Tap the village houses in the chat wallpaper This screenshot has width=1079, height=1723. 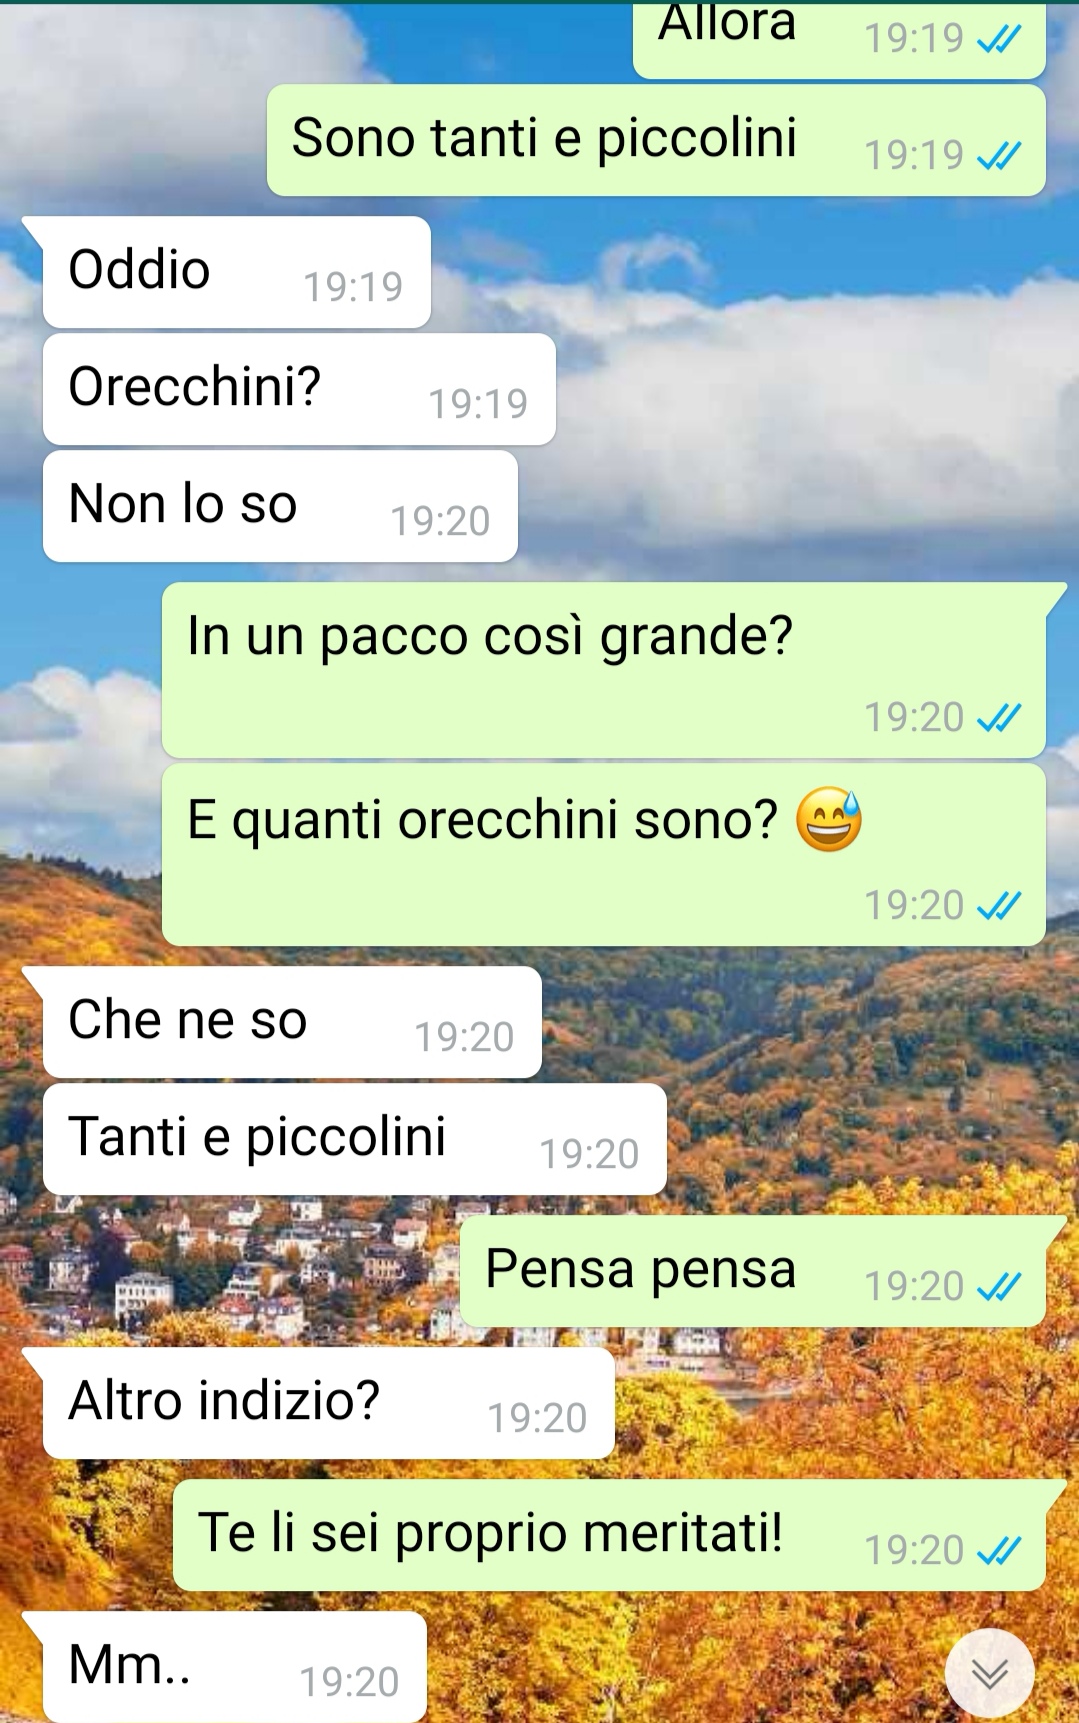[x=230, y=1270]
